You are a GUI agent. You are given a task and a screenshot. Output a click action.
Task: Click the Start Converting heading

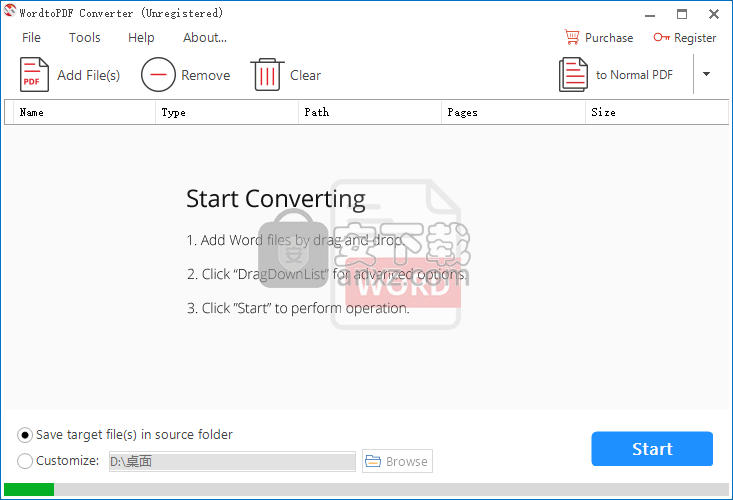(x=276, y=199)
